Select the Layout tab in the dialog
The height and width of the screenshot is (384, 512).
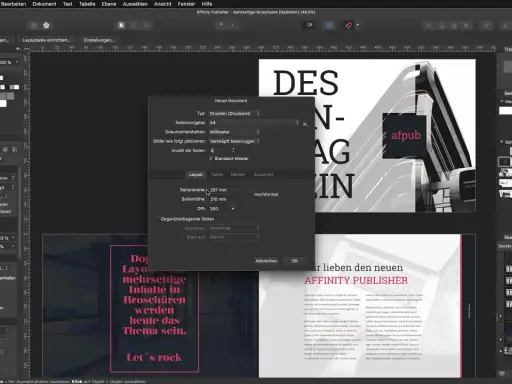[196, 175]
